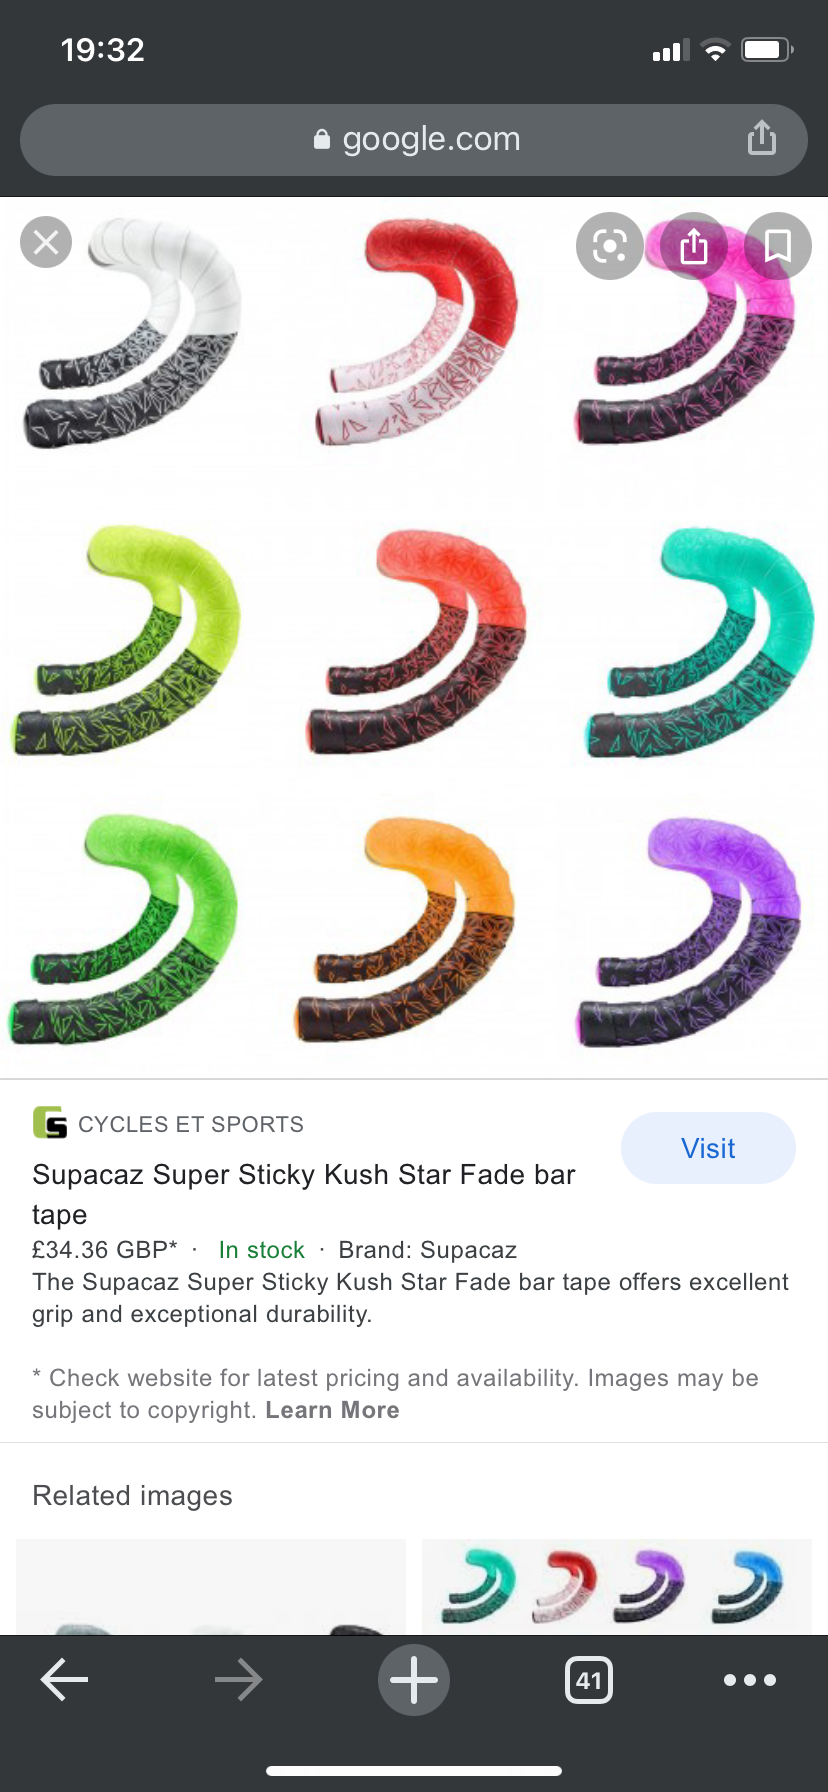The image size is (828, 1792).
Task: Close the image preview with X icon
Action: [x=46, y=242]
